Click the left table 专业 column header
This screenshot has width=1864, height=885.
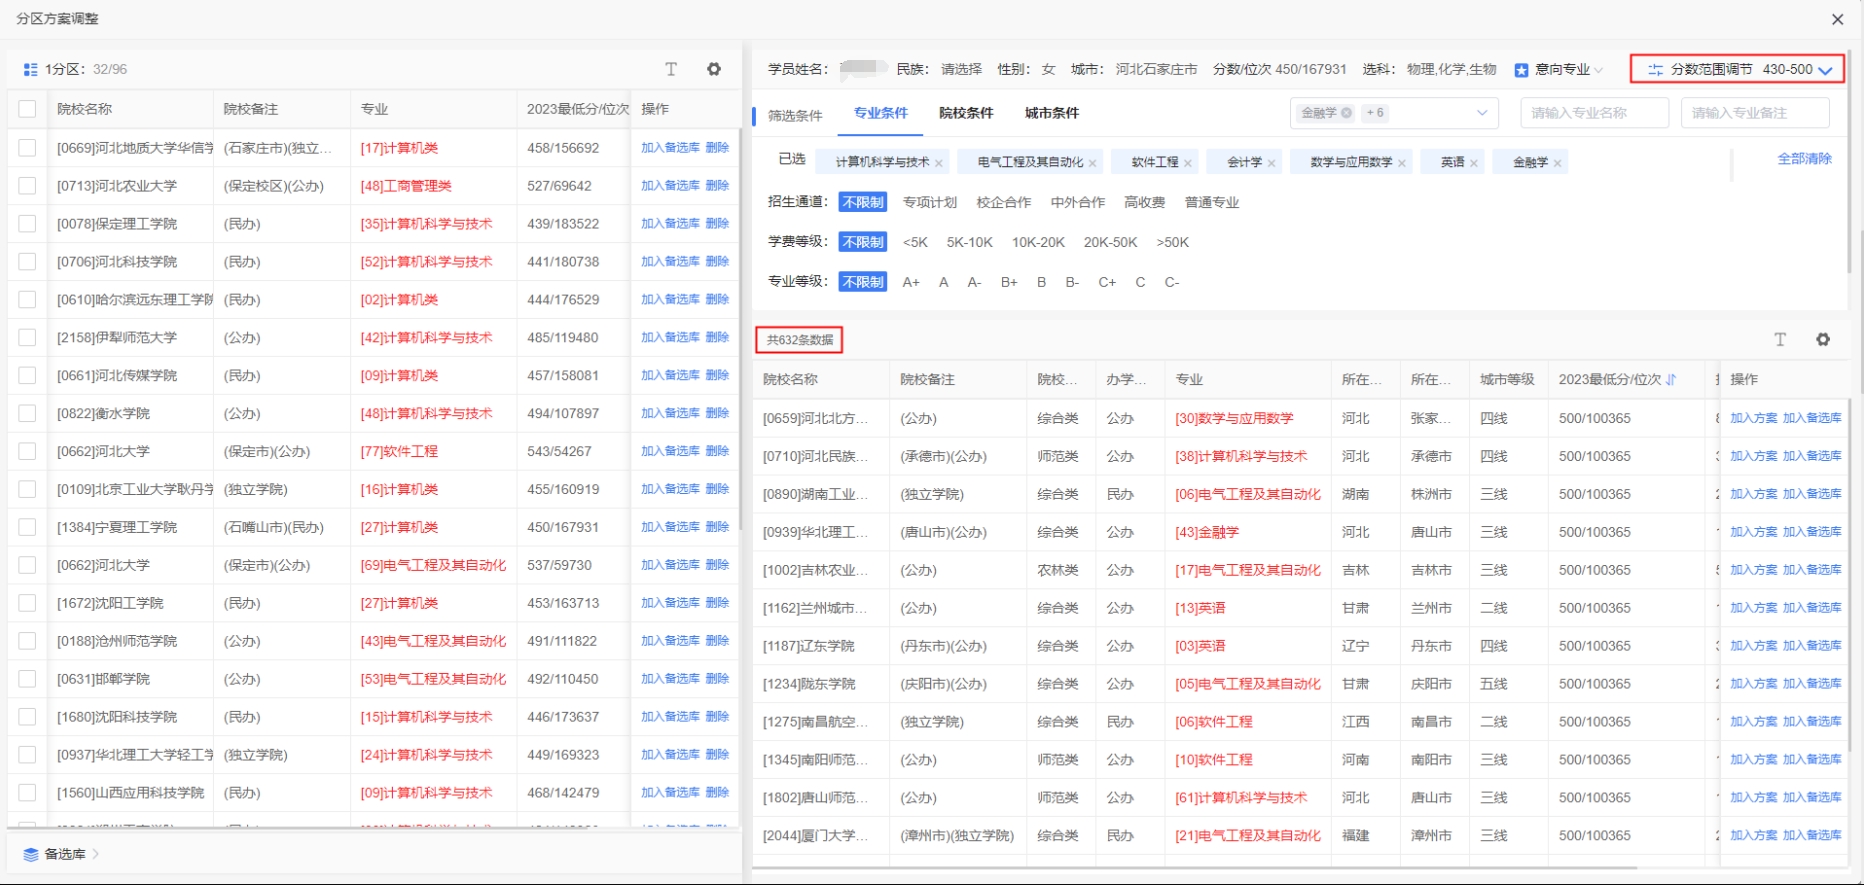pos(374,109)
